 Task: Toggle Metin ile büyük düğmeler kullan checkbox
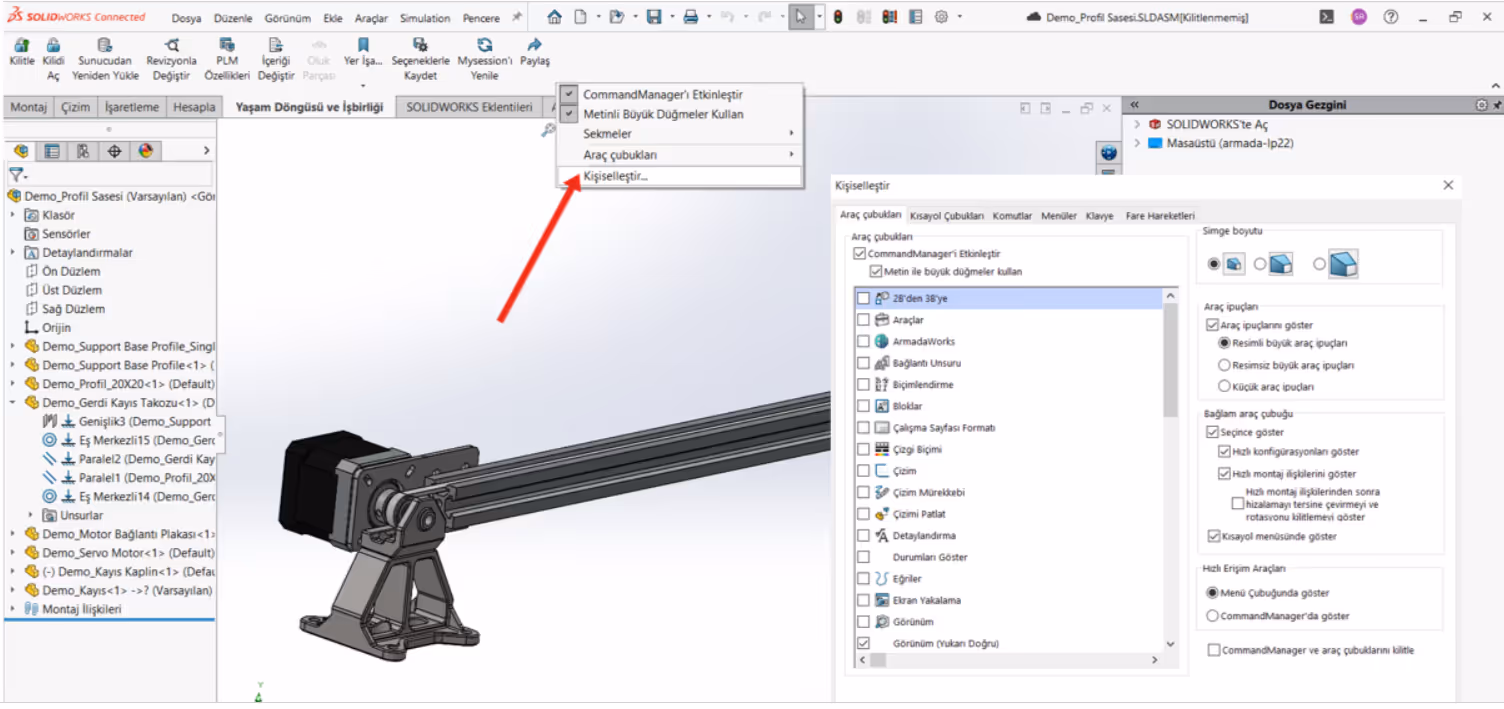(x=876, y=271)
